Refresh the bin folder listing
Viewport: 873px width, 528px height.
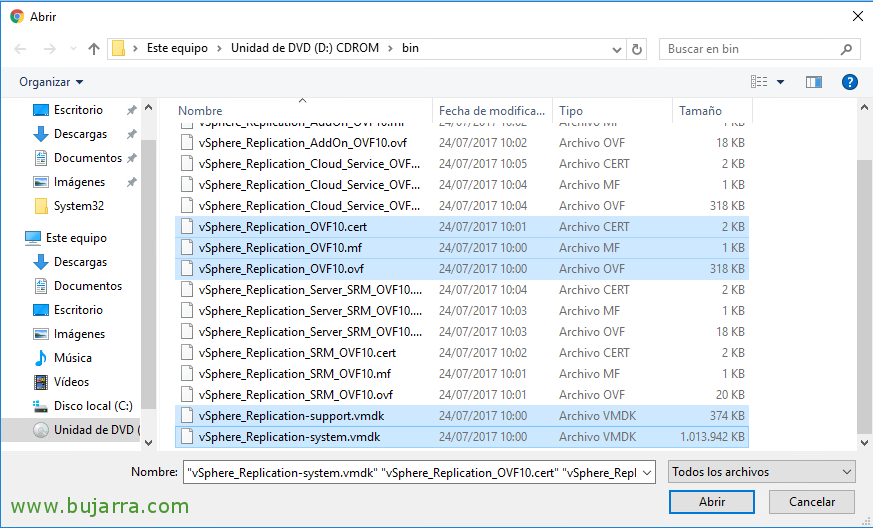coord(636,49)
